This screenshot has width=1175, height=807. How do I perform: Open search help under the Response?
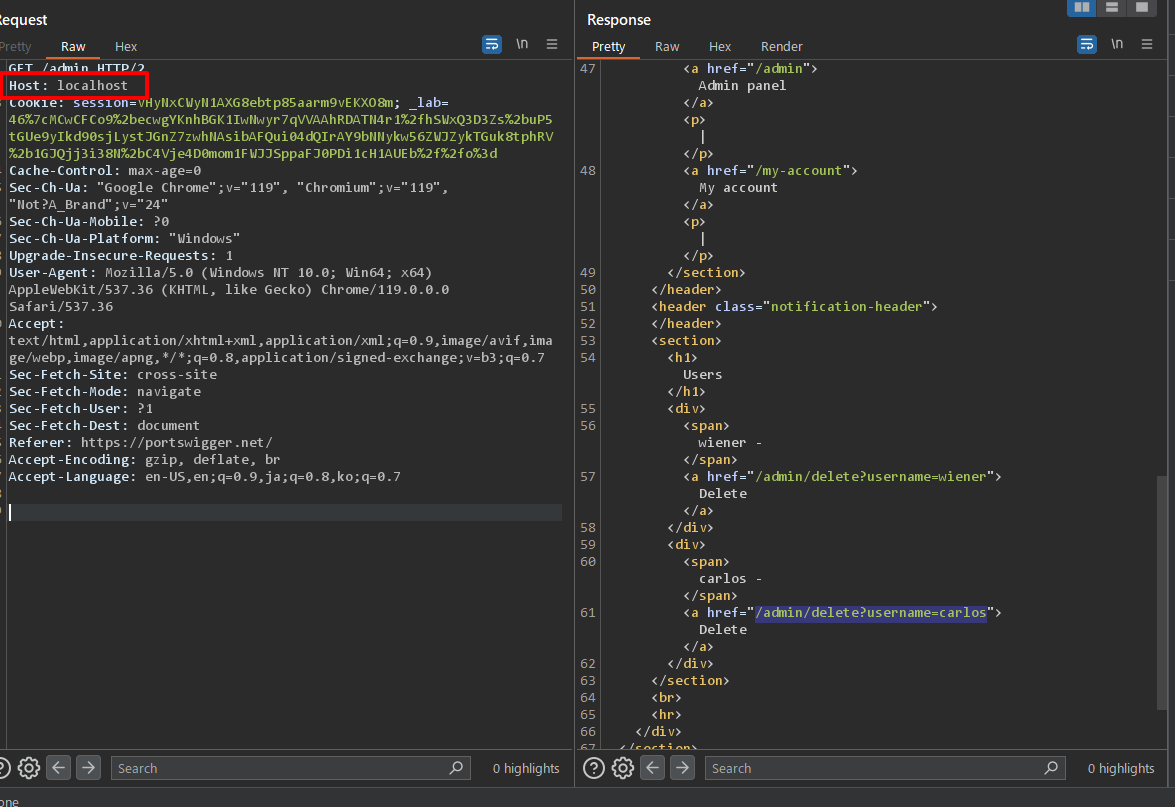[x=593, y=768]
